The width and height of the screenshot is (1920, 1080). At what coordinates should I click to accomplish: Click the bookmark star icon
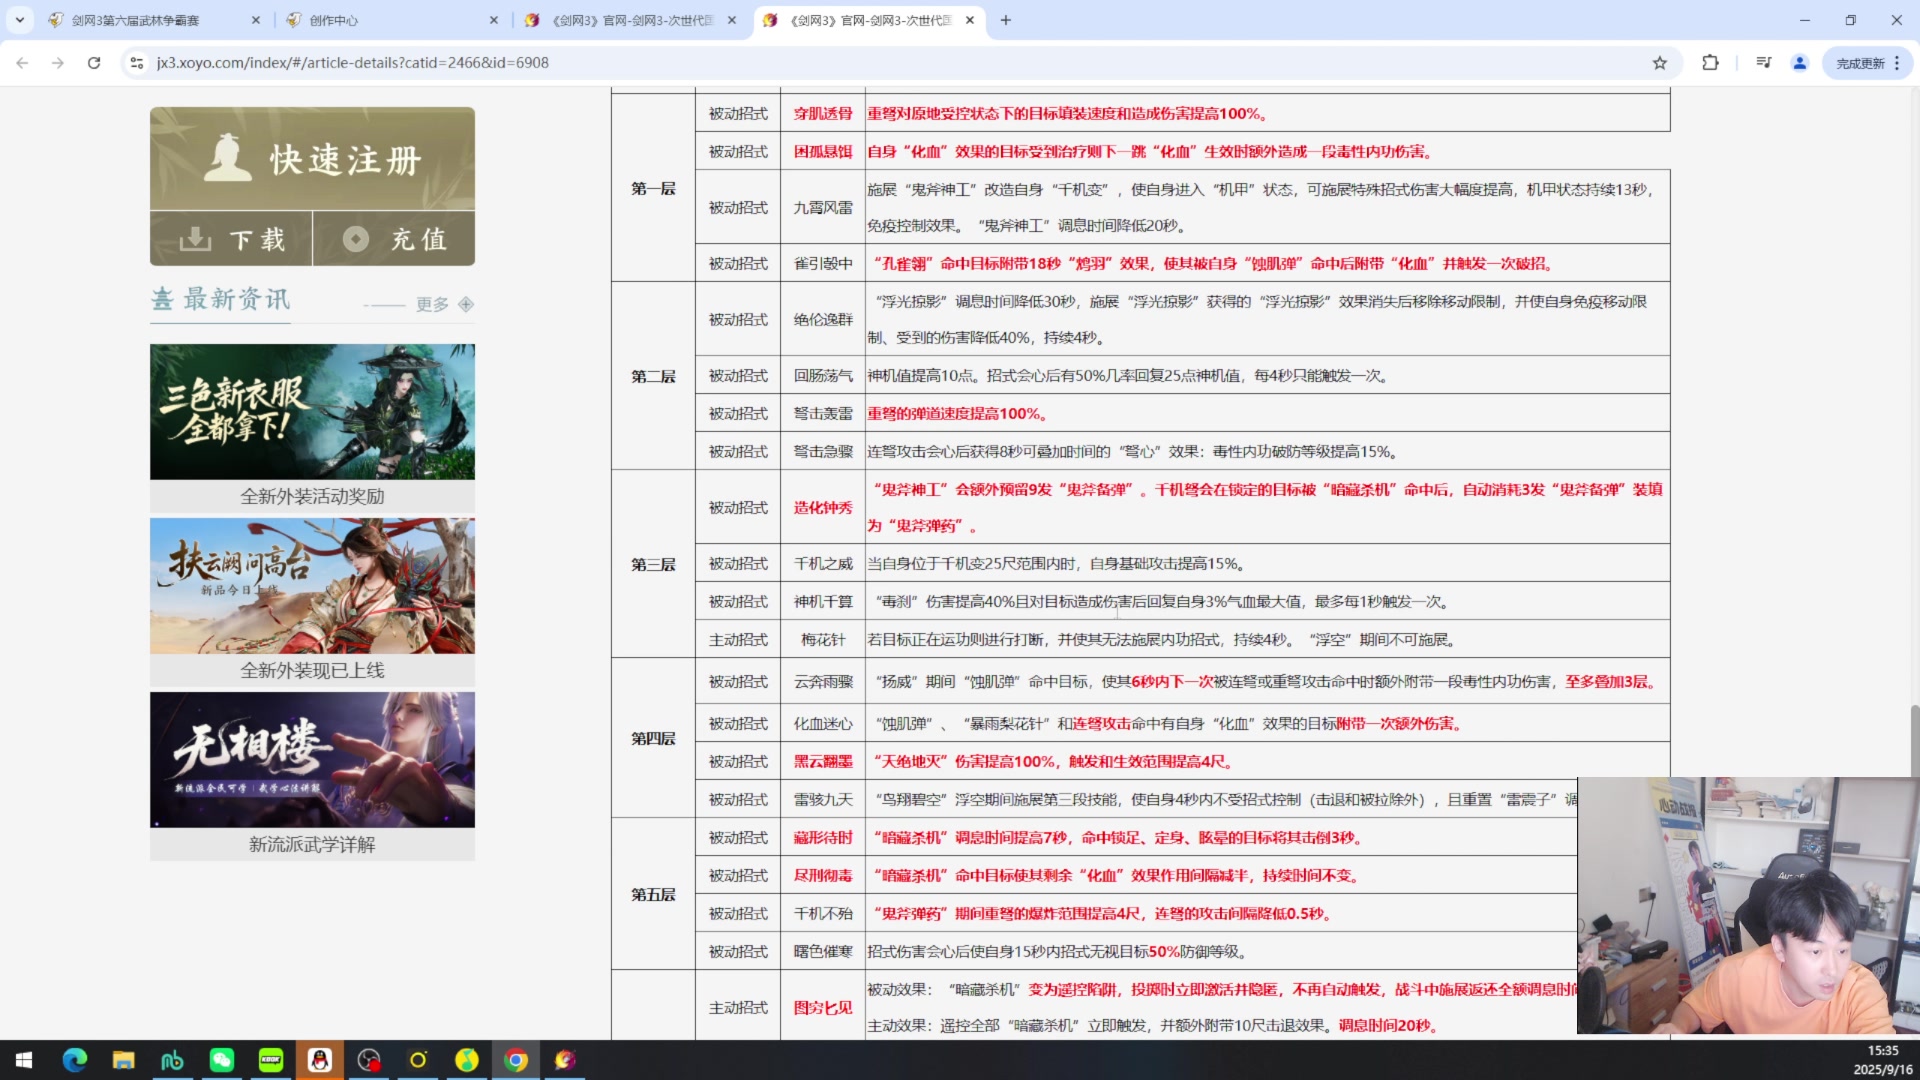(1660, 63)
